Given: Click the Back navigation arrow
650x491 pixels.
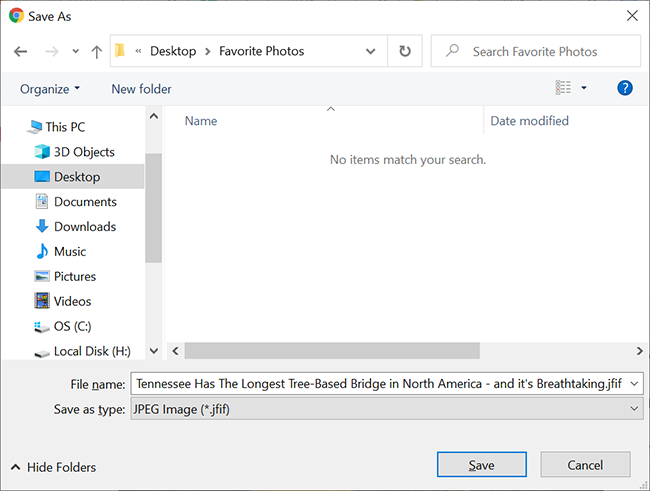Looking at the screenshot, I should (21, 51).
